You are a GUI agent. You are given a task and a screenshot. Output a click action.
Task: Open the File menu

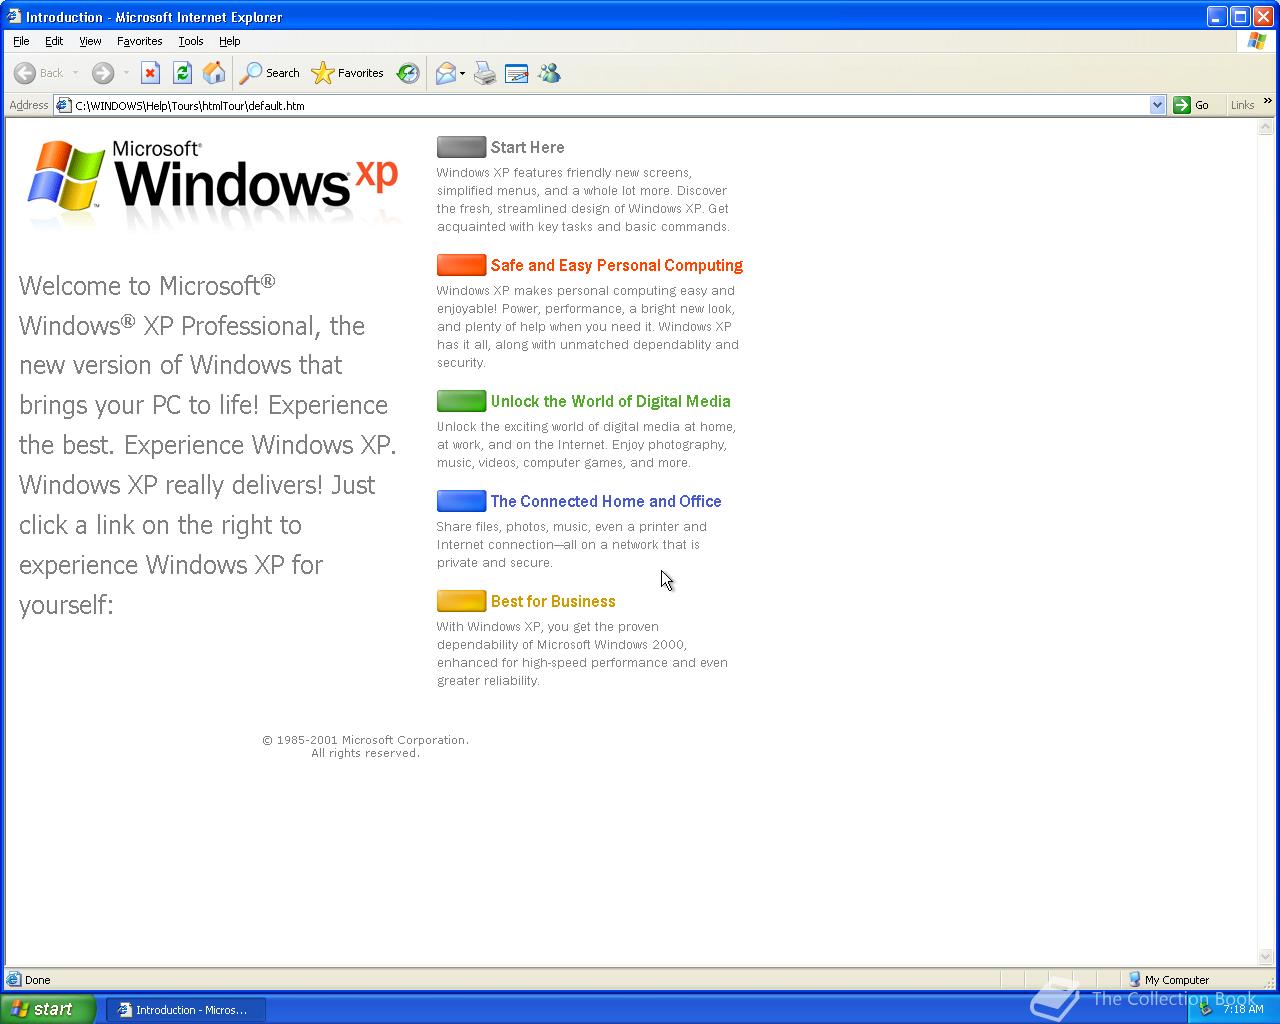tap(21, 41)
